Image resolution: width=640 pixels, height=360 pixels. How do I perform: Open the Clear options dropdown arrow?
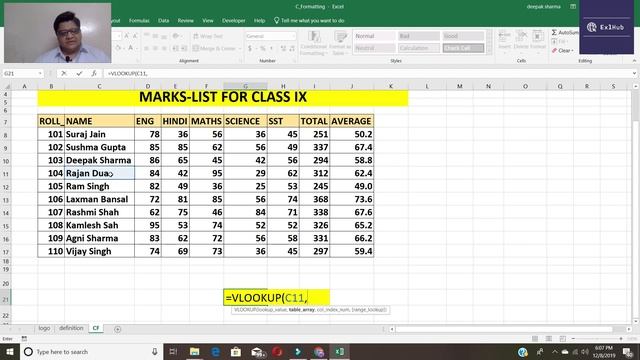[x=573, y=51]
